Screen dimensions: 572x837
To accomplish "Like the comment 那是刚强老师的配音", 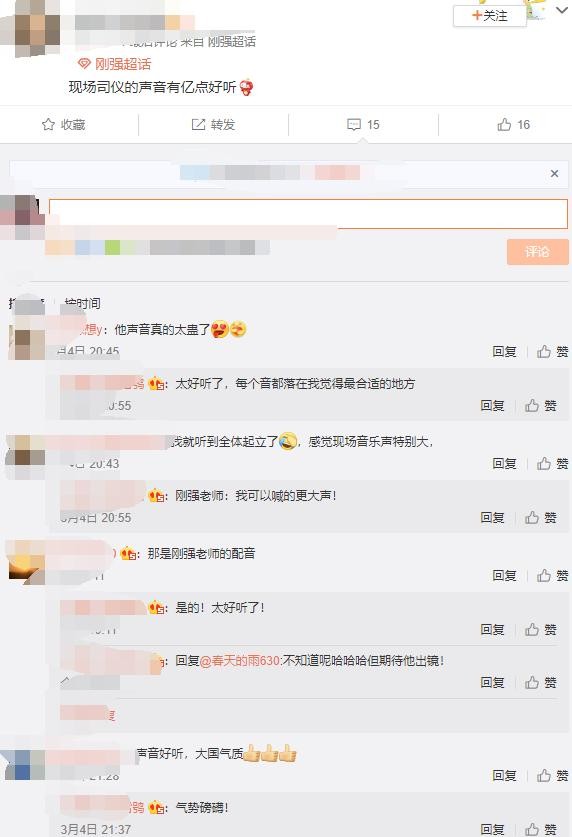I will click(552, 575).
